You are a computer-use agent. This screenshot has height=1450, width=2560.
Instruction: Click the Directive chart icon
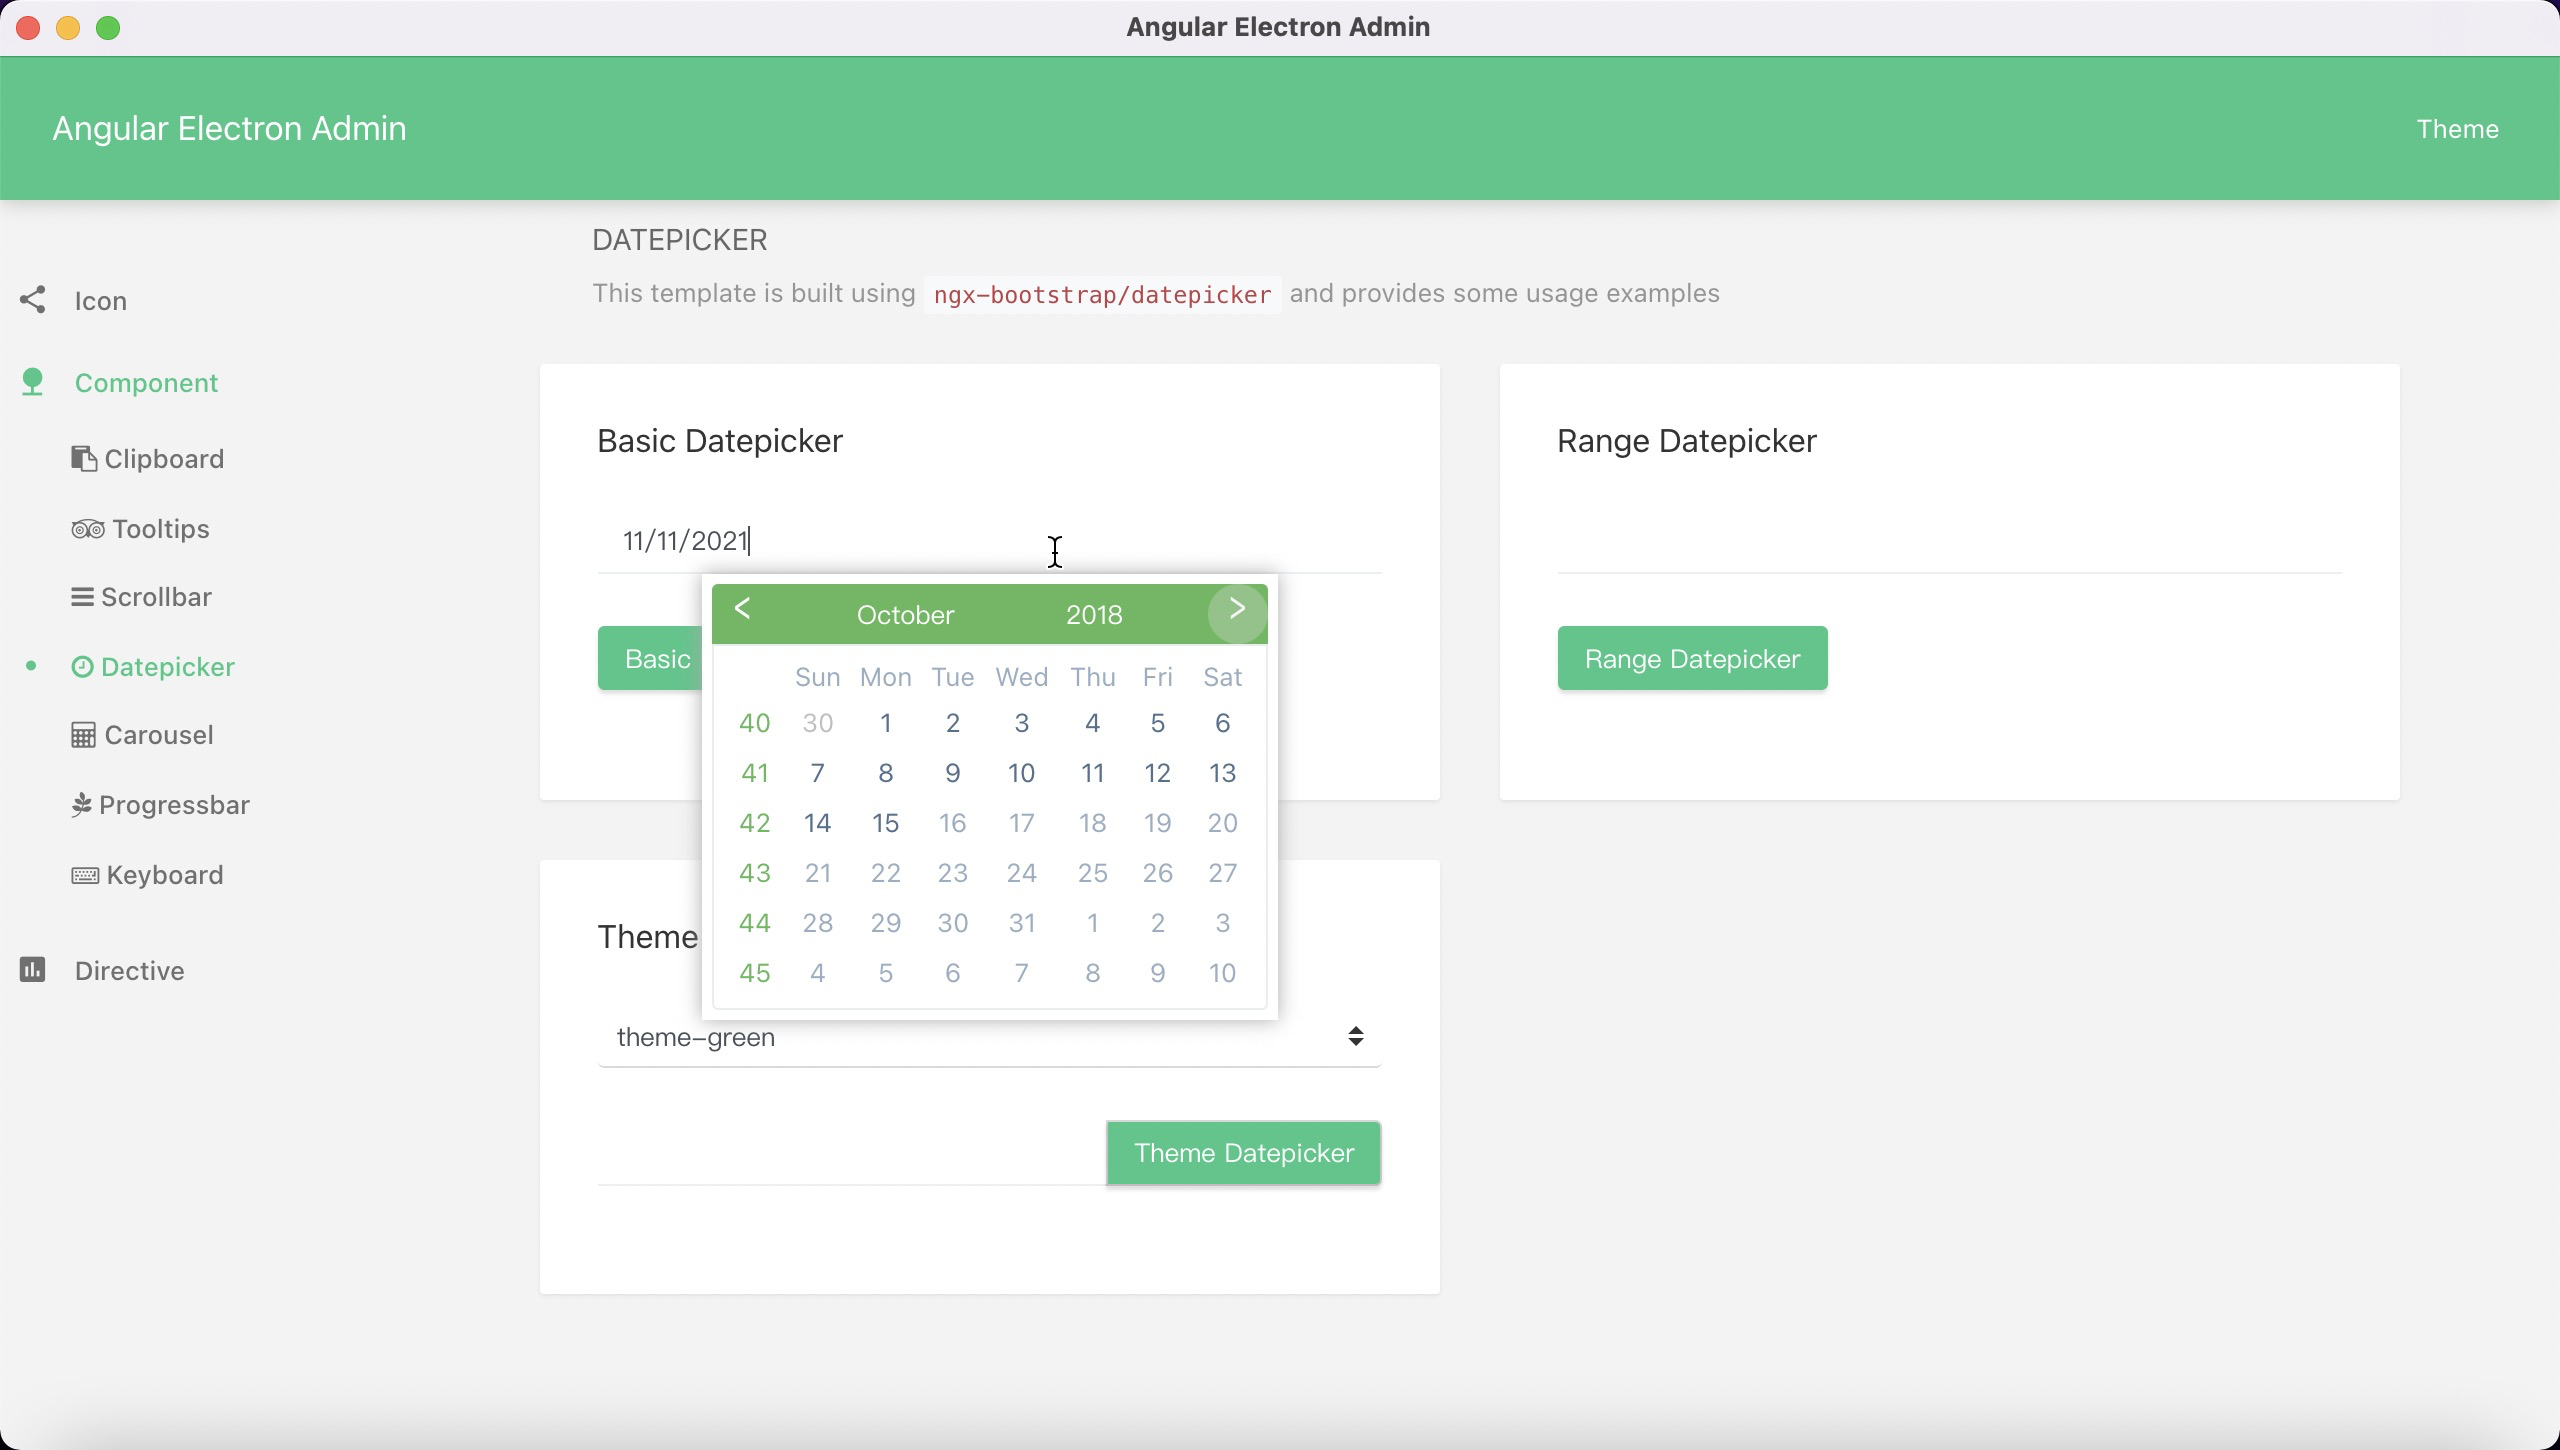point(33,970)
